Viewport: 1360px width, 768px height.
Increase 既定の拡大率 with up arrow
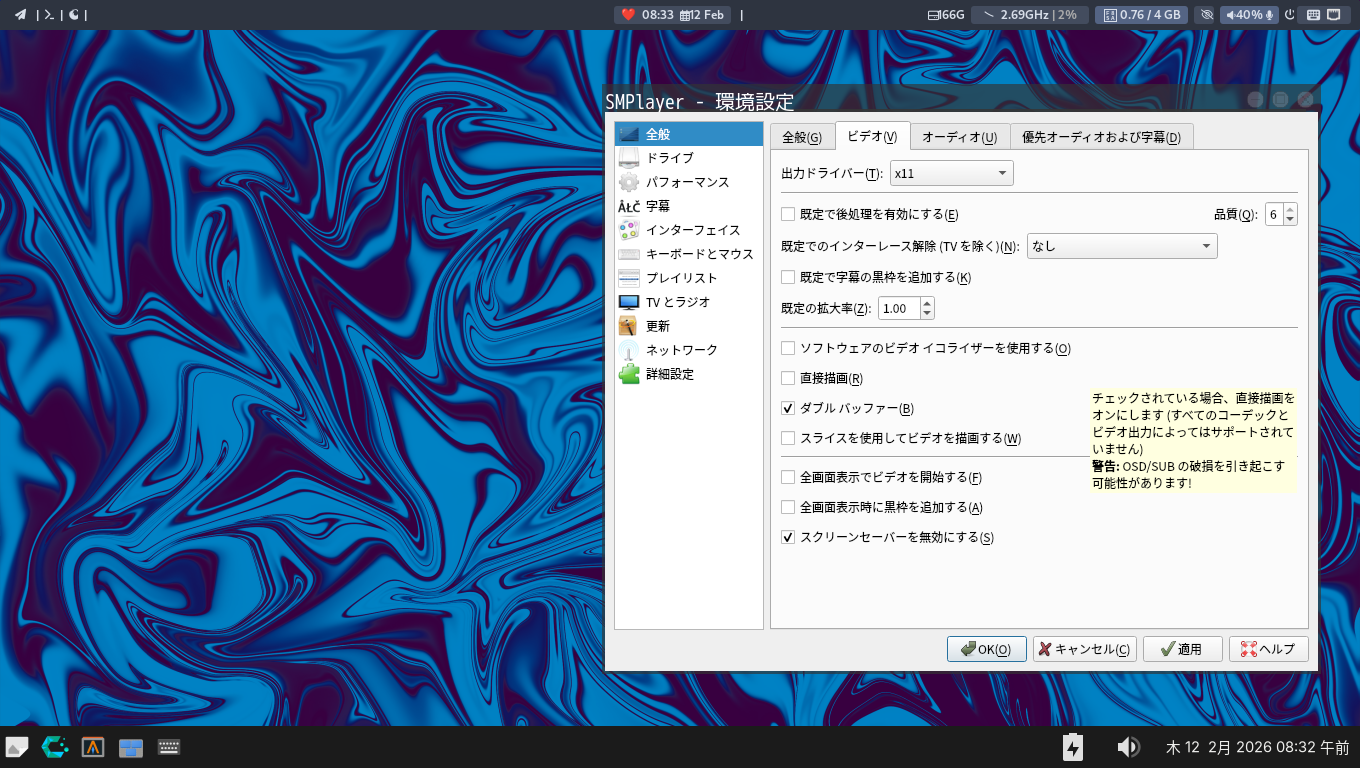(x=927, y=303)
